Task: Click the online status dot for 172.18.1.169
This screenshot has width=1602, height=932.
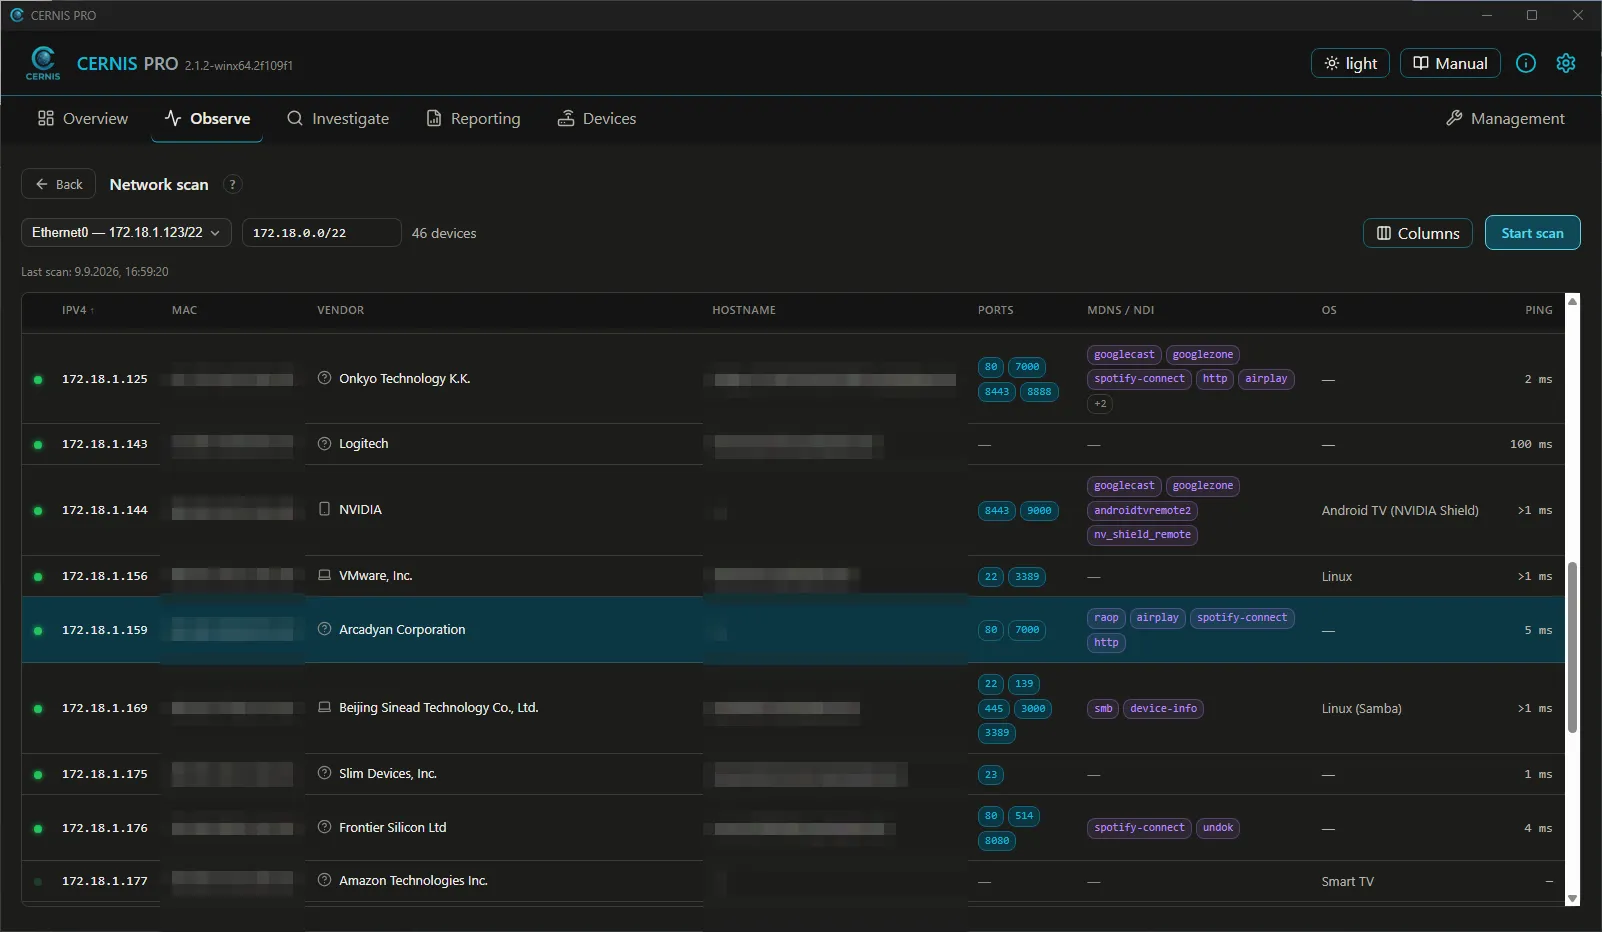Action: point(38,709)
